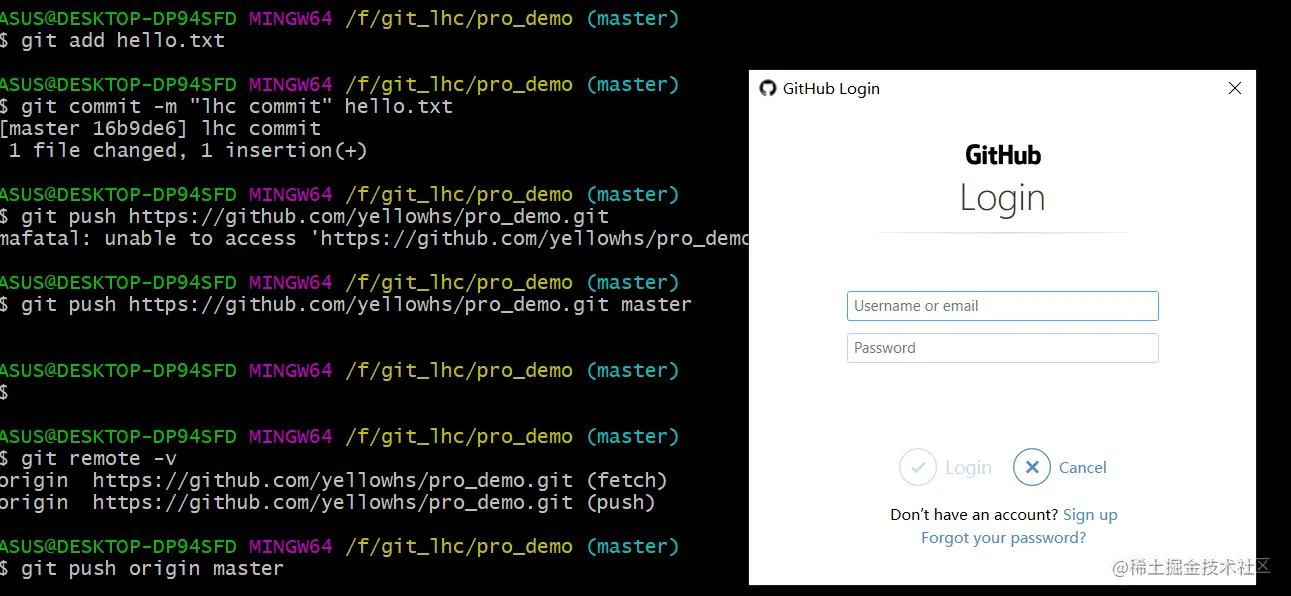The image size is (1291, 596).
Task: Click the 'GitHub Login' window title text
Action: [831, 88]
